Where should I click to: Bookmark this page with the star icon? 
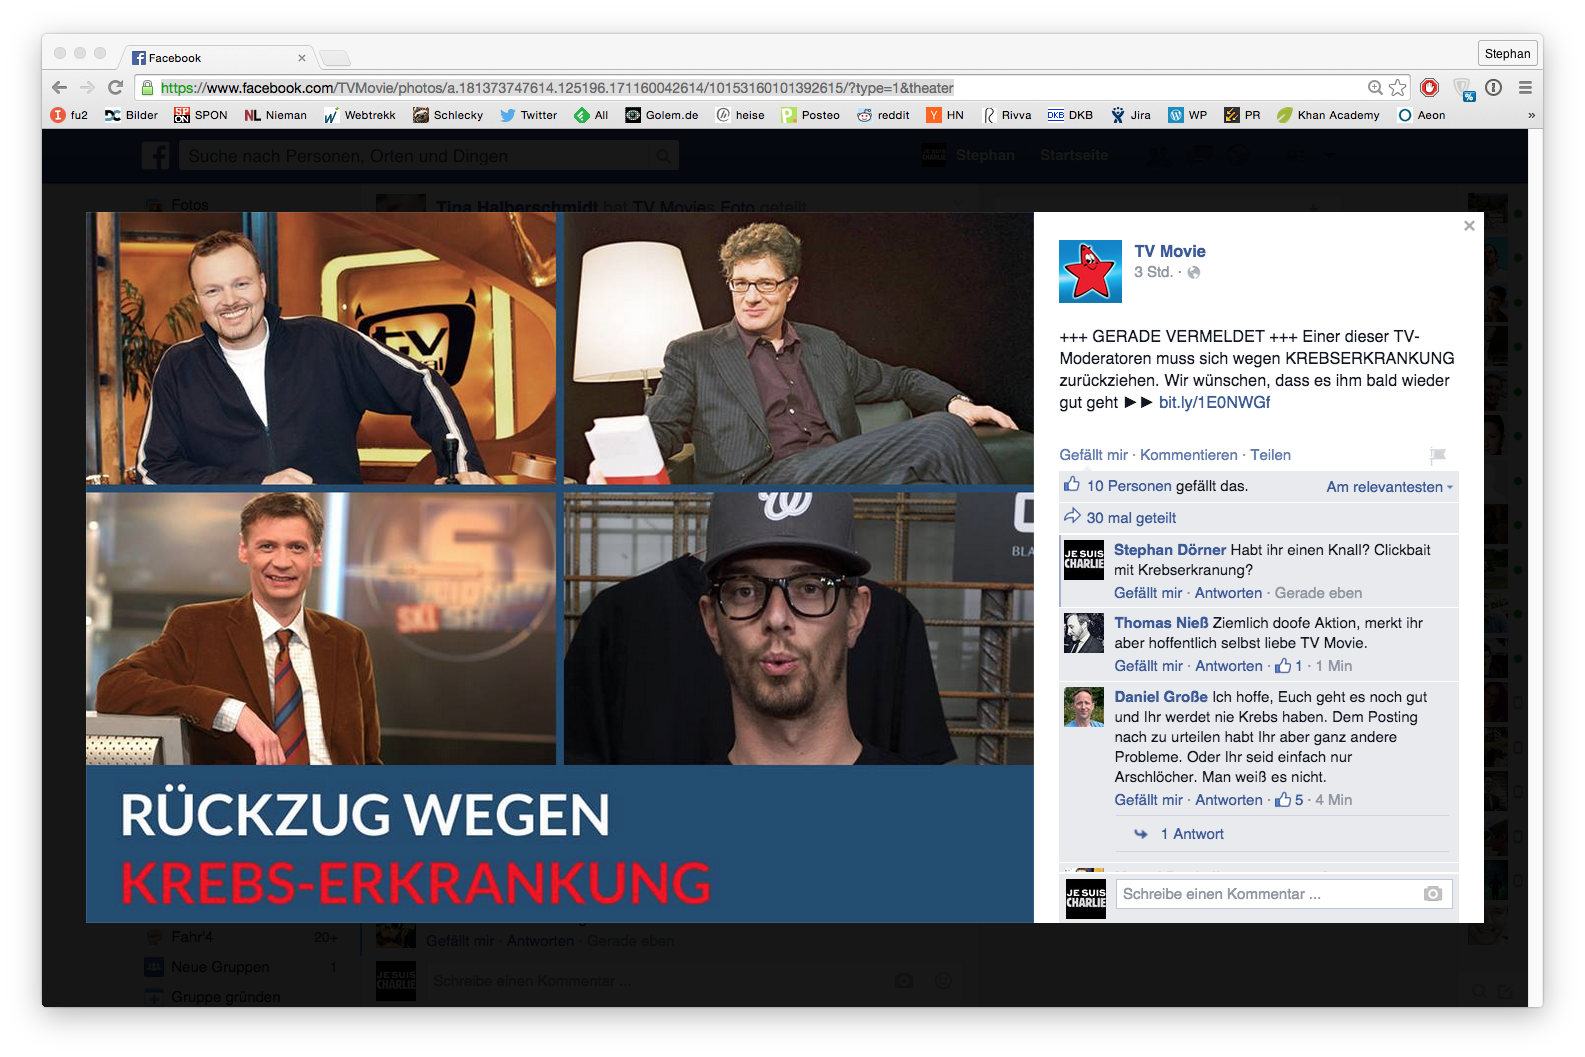pyautogui.click(x=1398, y=88)
